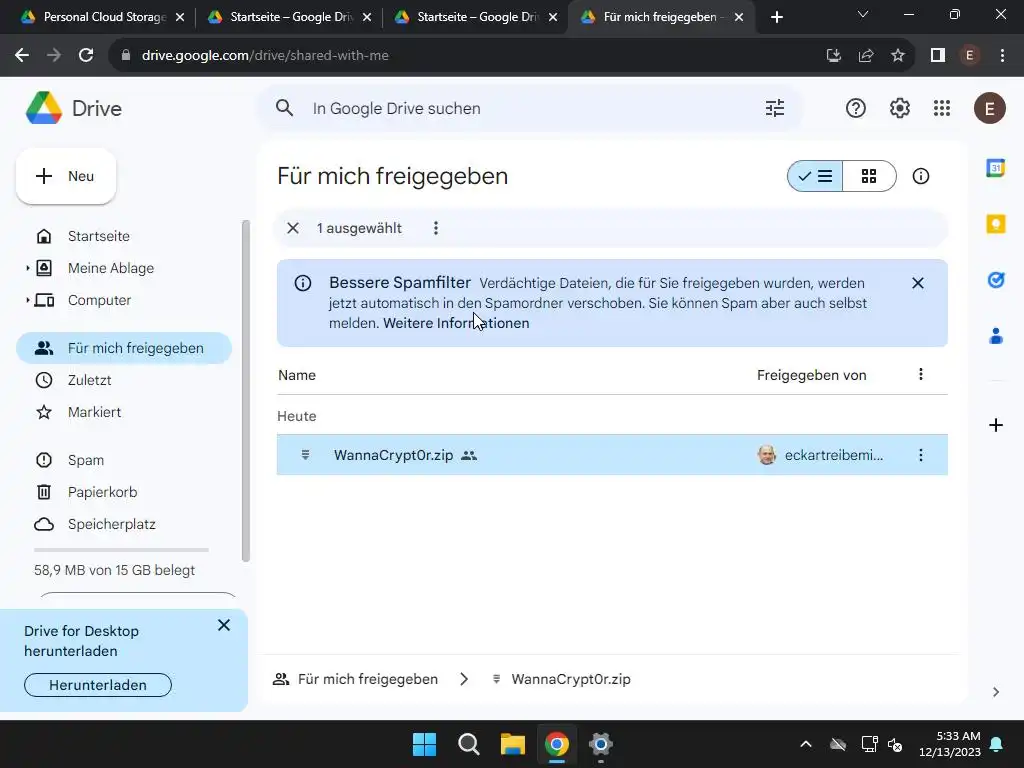
Task: Close the Drive for Desktop promo
Action: pos(223,626)
